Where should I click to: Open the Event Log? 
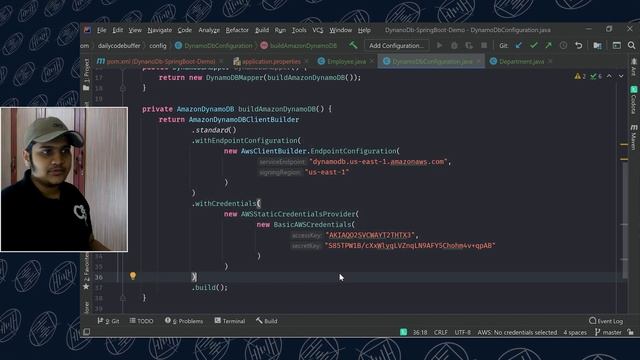(x=606, y=321)
